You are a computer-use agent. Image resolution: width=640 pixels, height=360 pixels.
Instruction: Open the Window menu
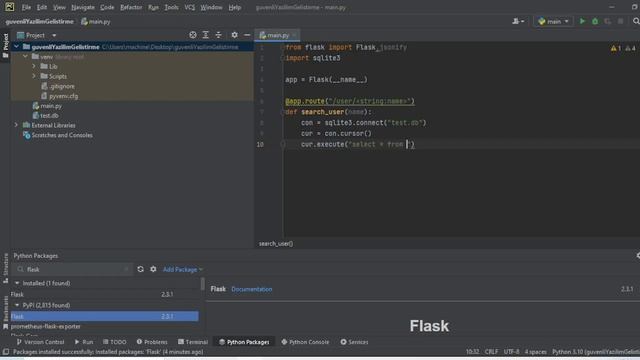211,7
